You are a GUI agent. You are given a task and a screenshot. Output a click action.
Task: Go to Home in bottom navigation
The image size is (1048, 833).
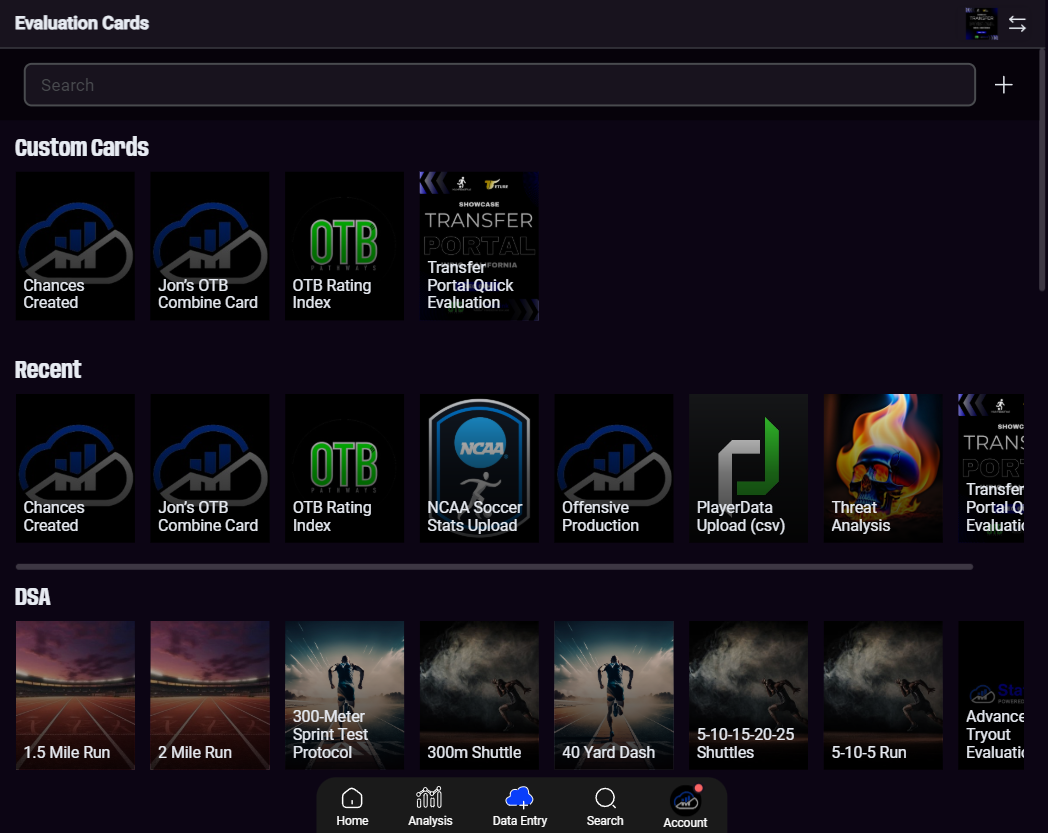(x=352, y=807)
